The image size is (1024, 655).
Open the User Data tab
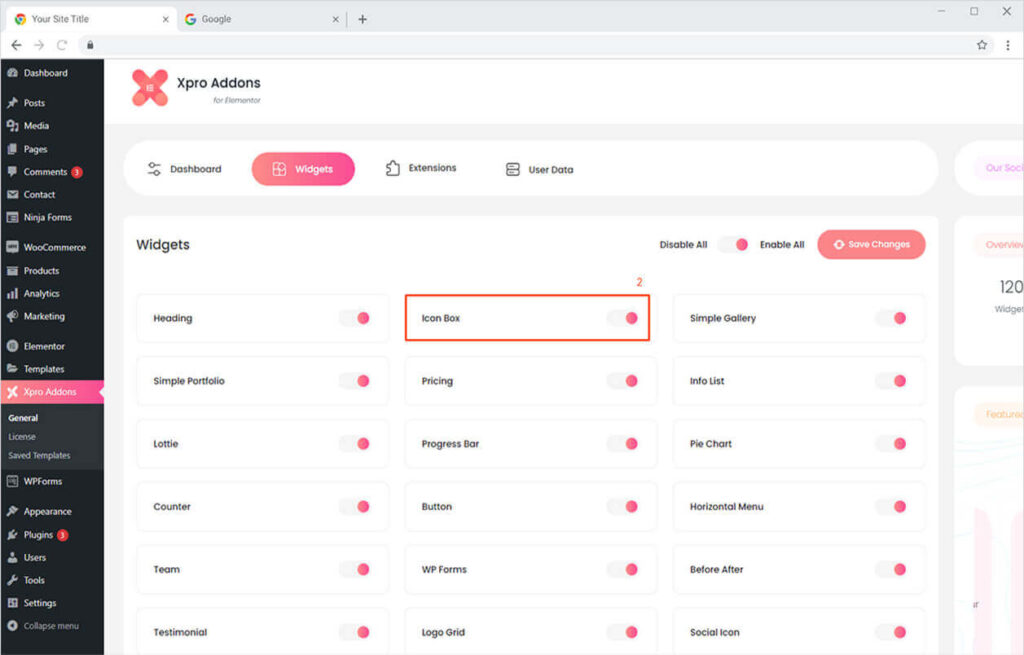[x=540, y=170]
